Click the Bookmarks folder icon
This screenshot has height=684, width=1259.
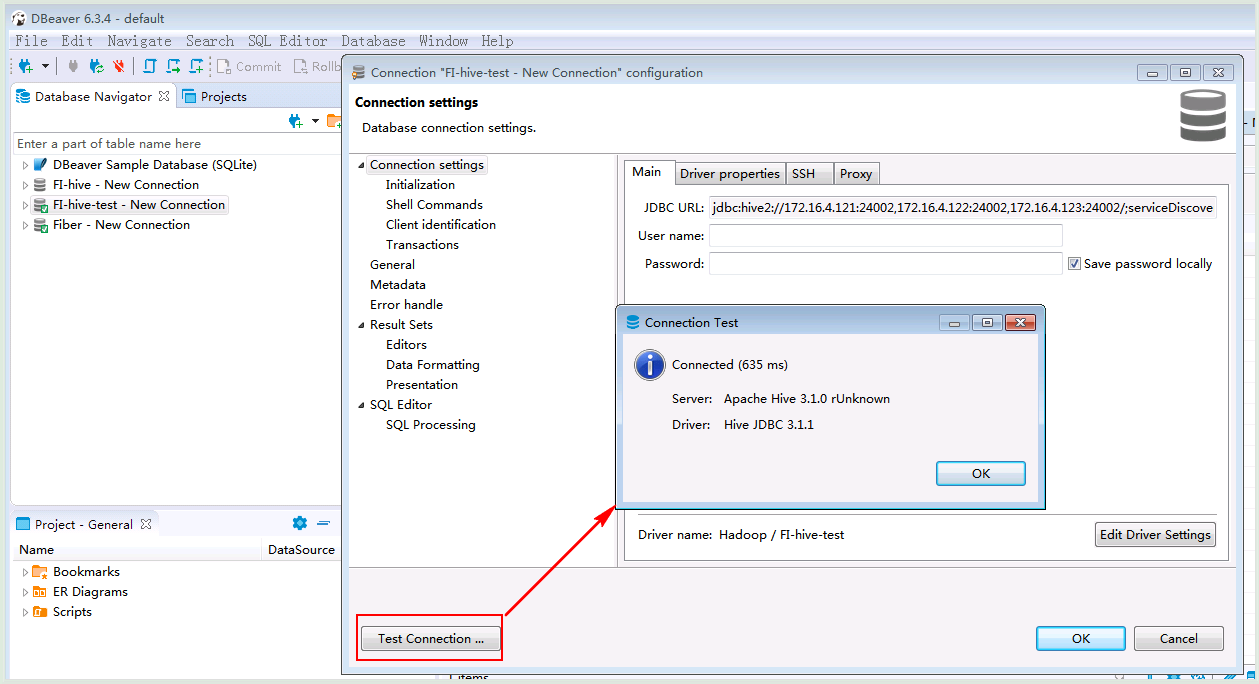40,572
